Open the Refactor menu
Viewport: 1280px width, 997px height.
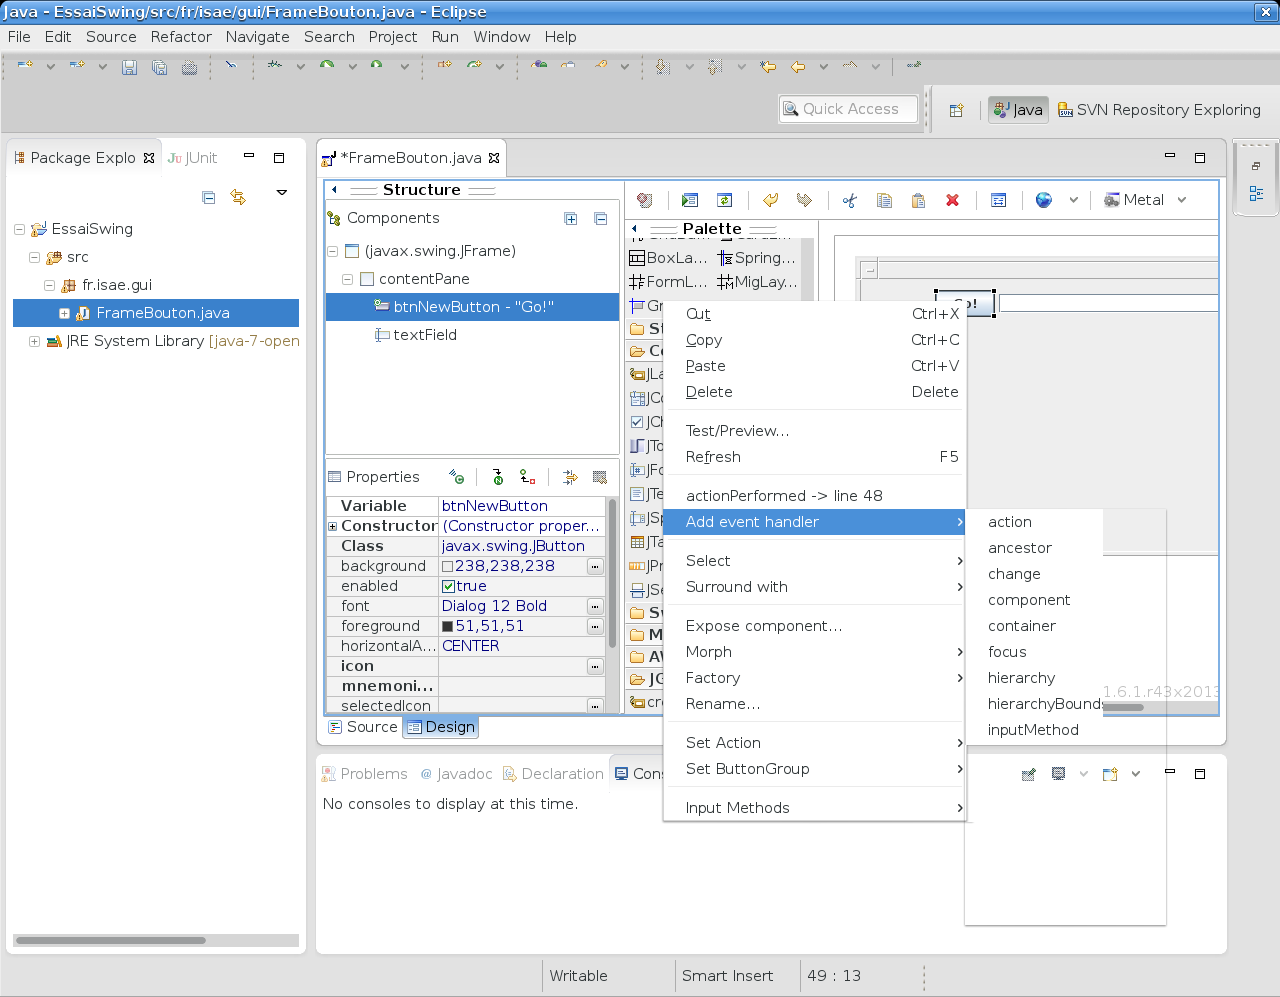(x=181, y=37)
